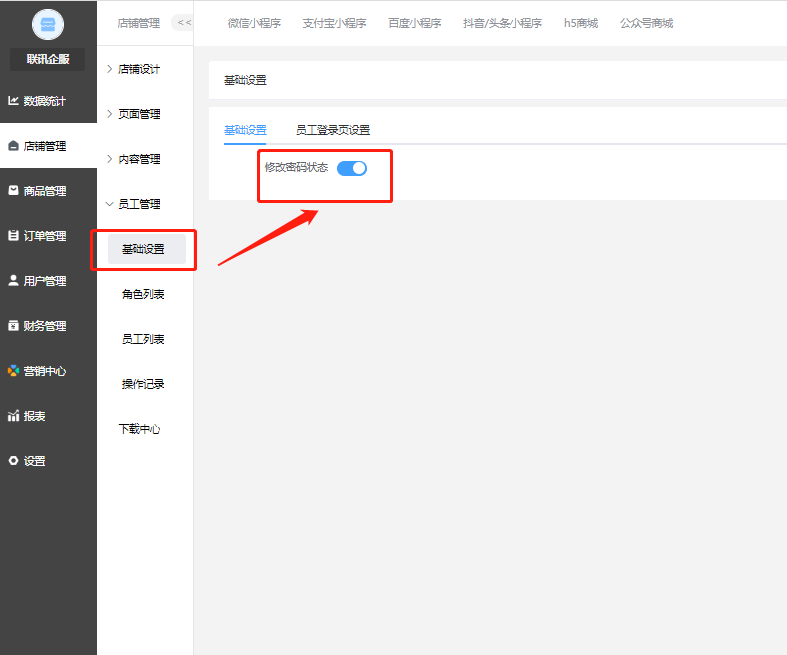The image size is (787, 655).
Task: Open the 百度小程序 tab
Action: point(415,23)
